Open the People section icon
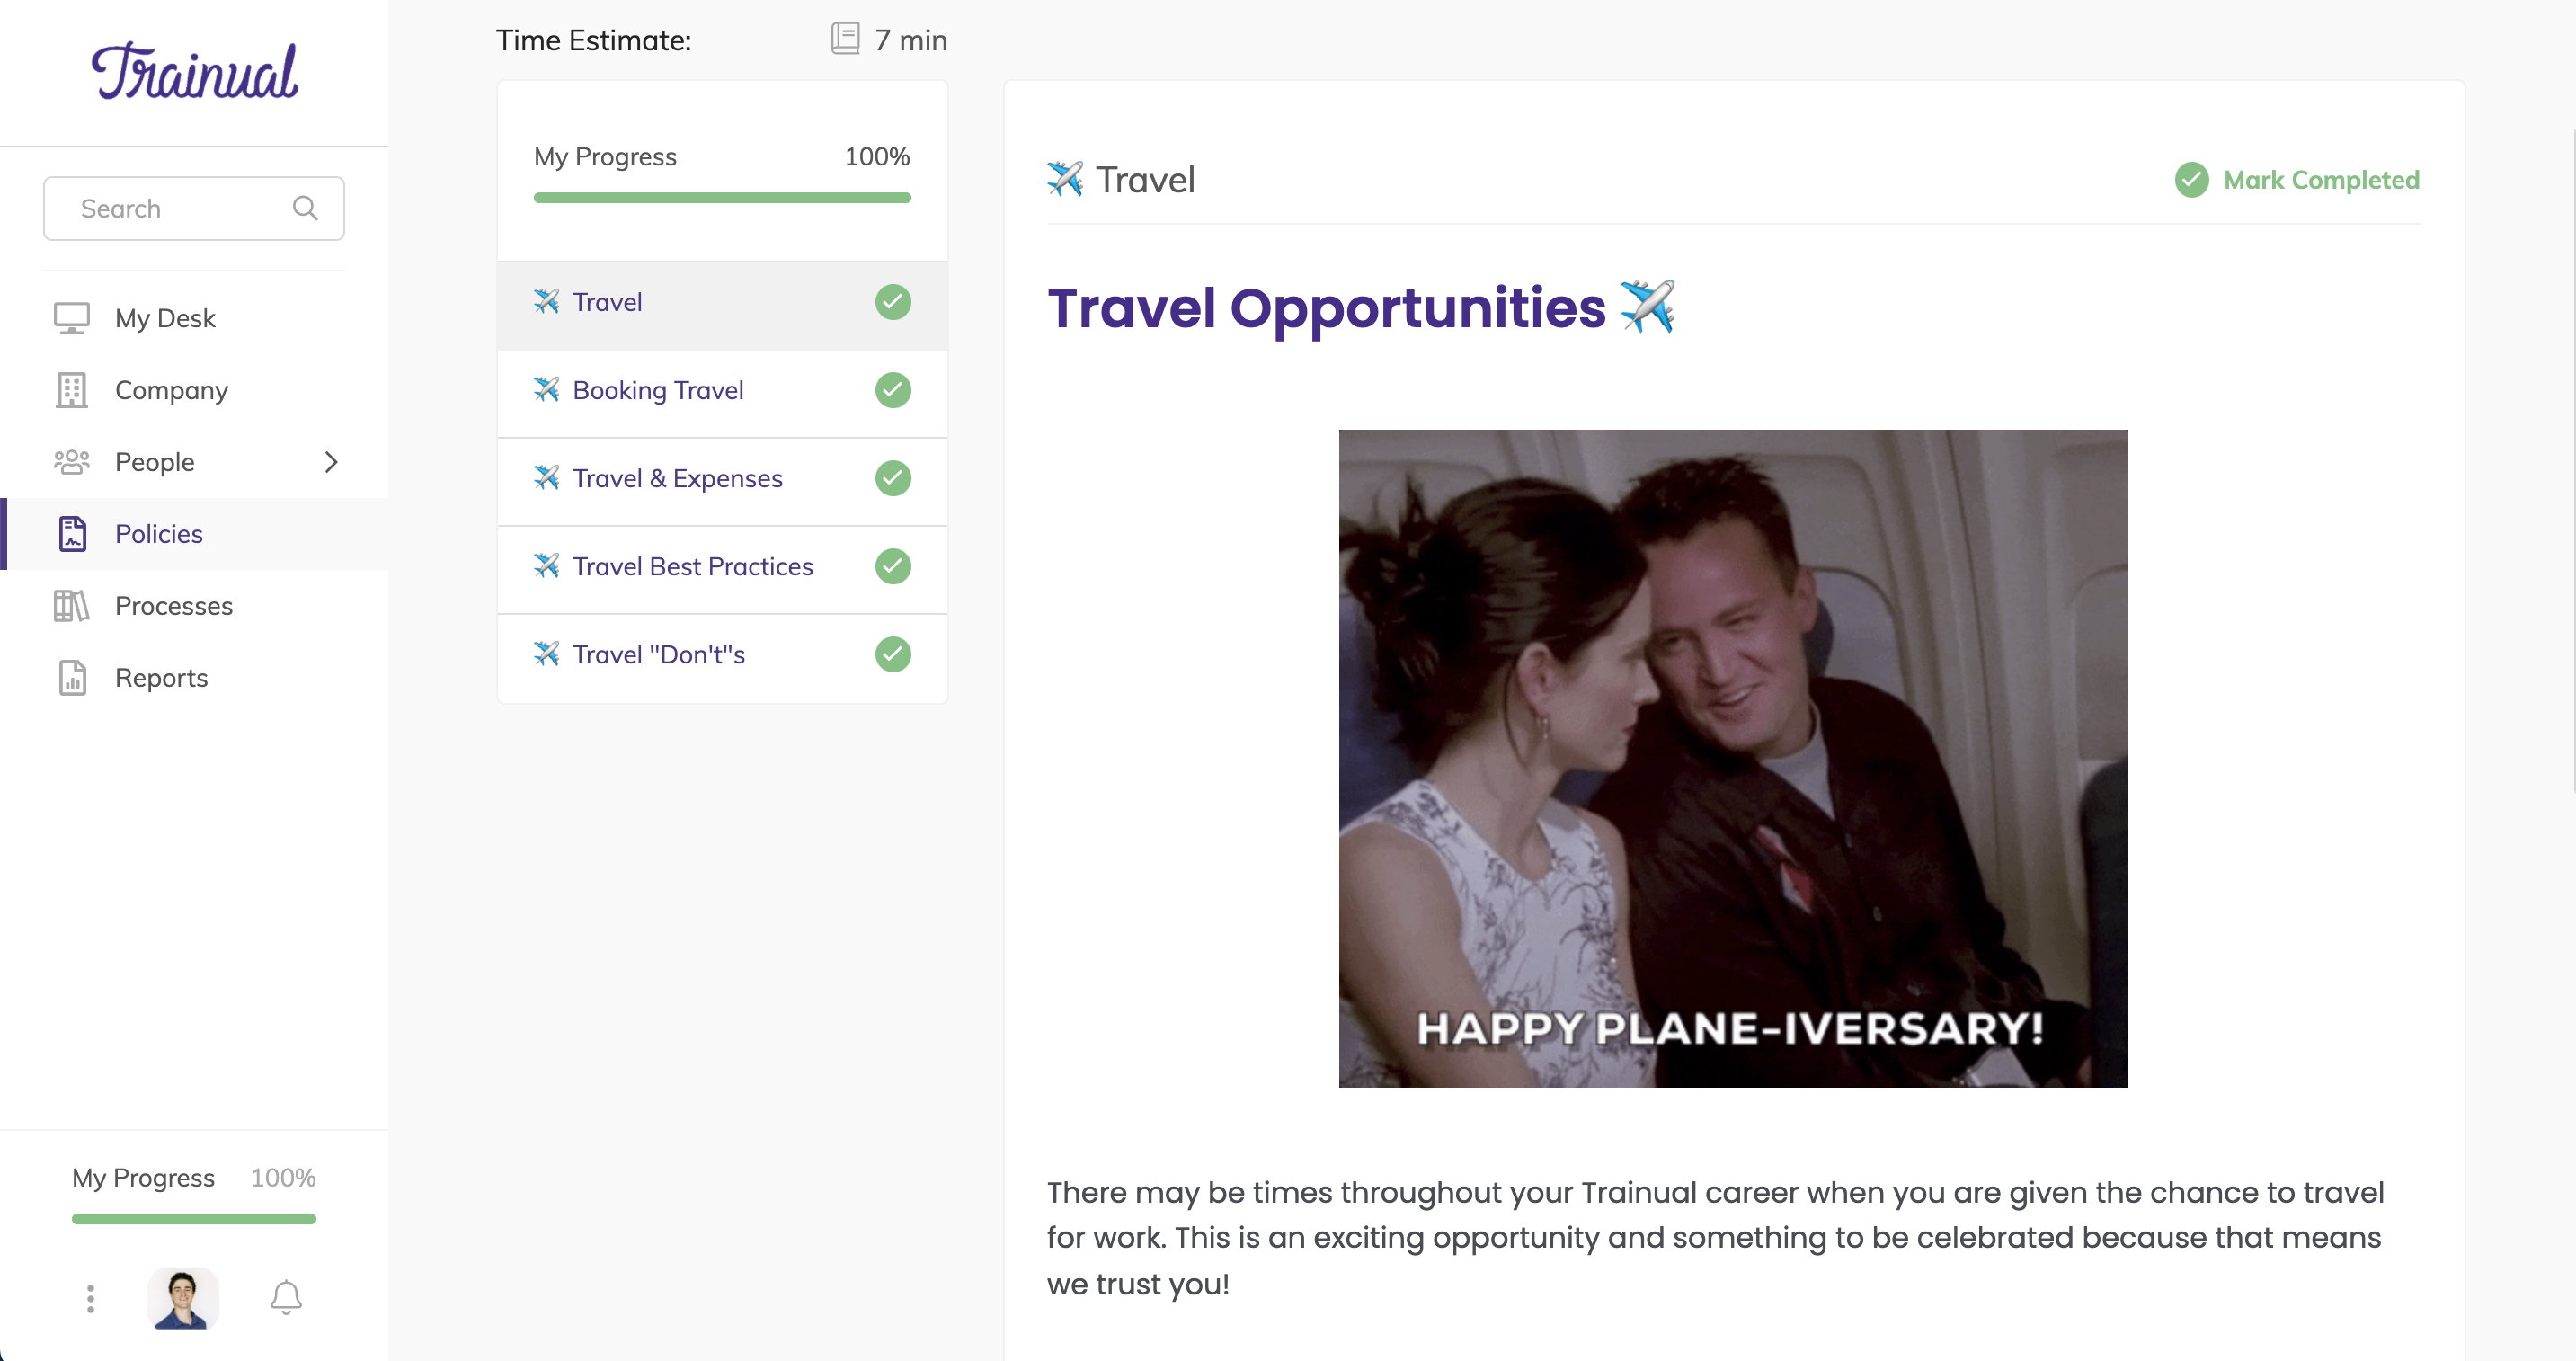This screenshot has height=1361, width=2576. point(70,461)
